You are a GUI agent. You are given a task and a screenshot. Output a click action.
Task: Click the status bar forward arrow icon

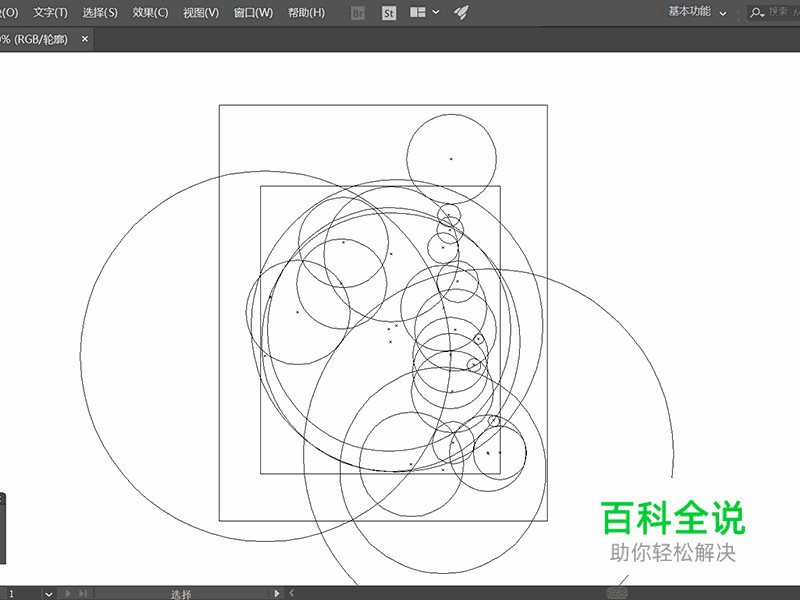(278, 592)
